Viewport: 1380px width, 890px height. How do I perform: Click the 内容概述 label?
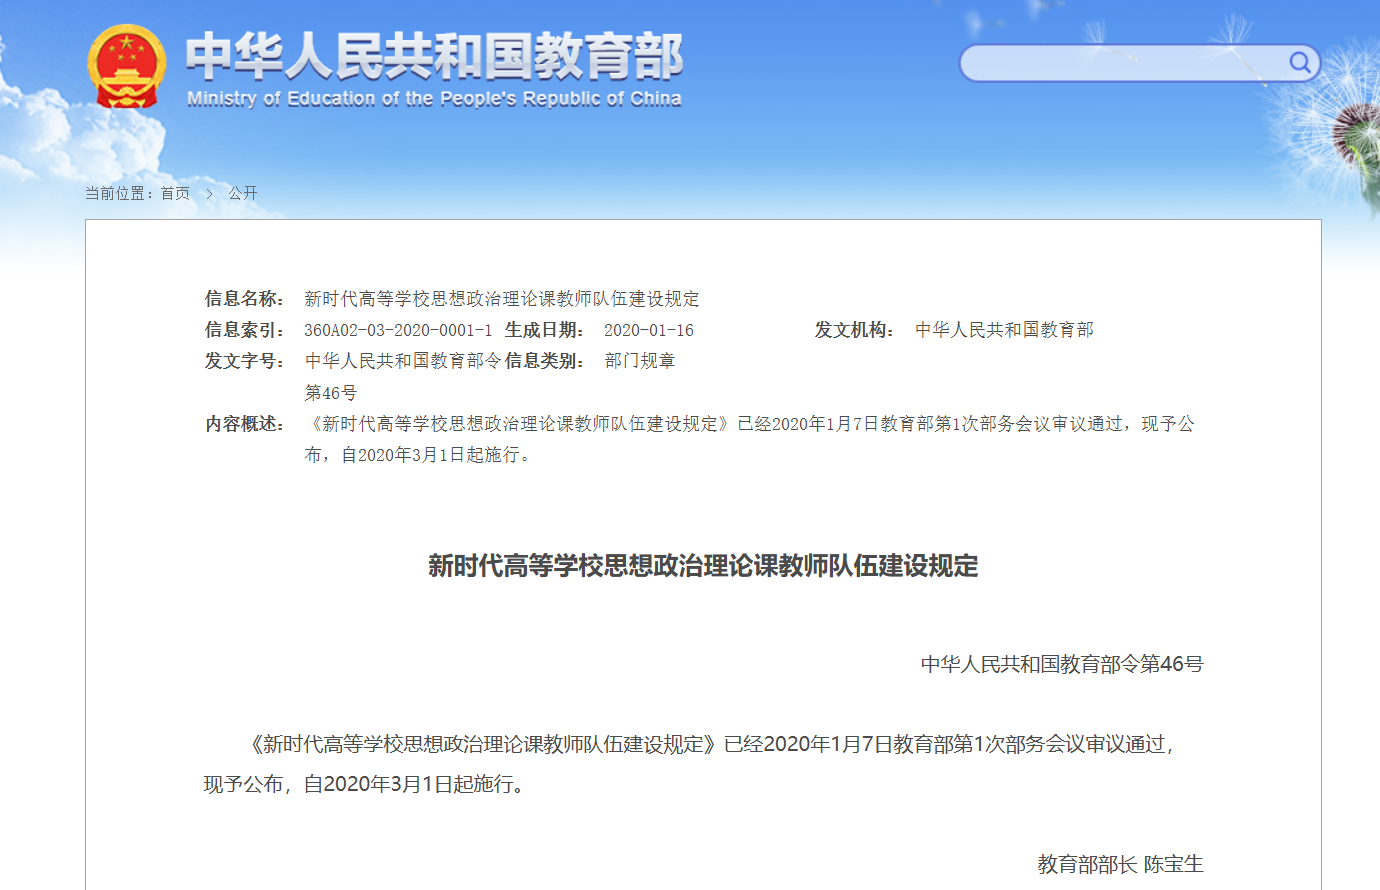(245, 424)
